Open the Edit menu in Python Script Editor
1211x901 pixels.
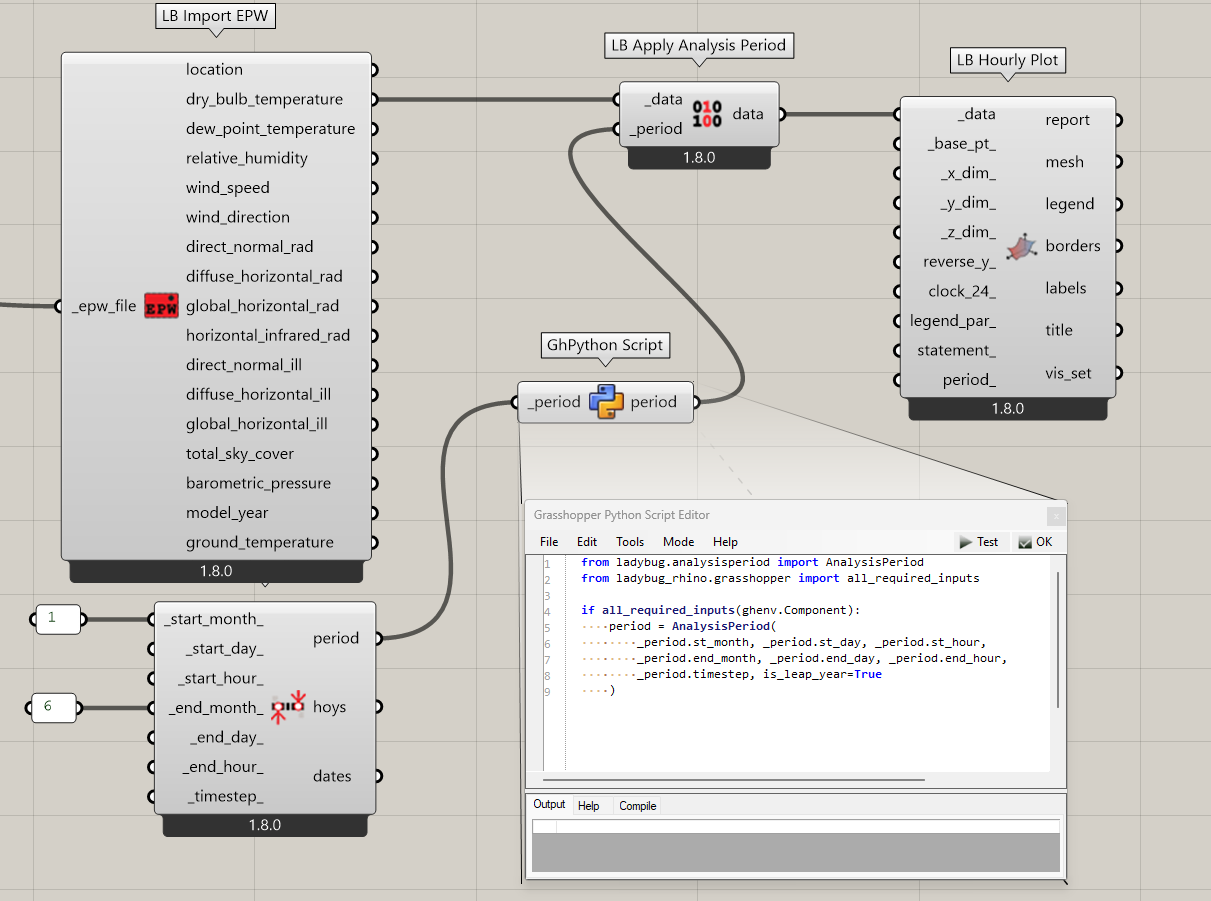coord(587,542)
